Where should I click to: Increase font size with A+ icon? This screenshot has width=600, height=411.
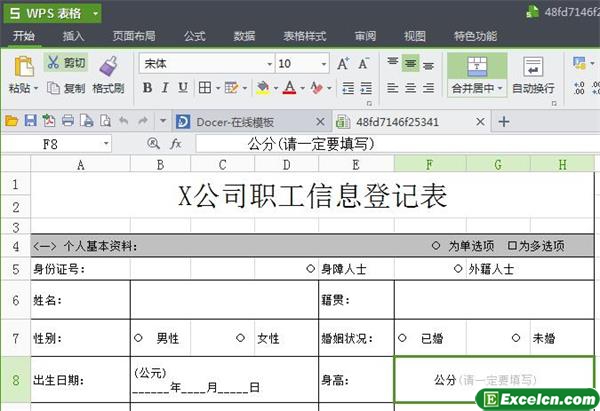[x=343, y=64]
